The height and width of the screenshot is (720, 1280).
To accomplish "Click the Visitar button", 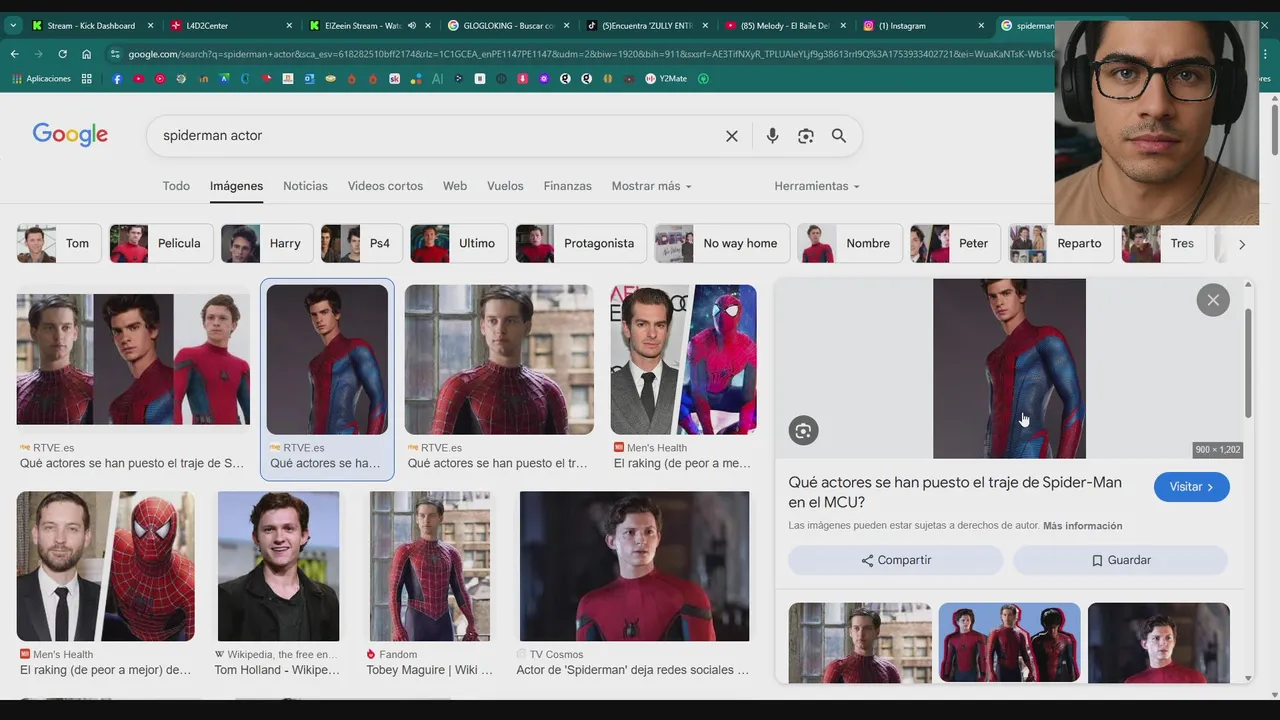I will (1191, 487).
